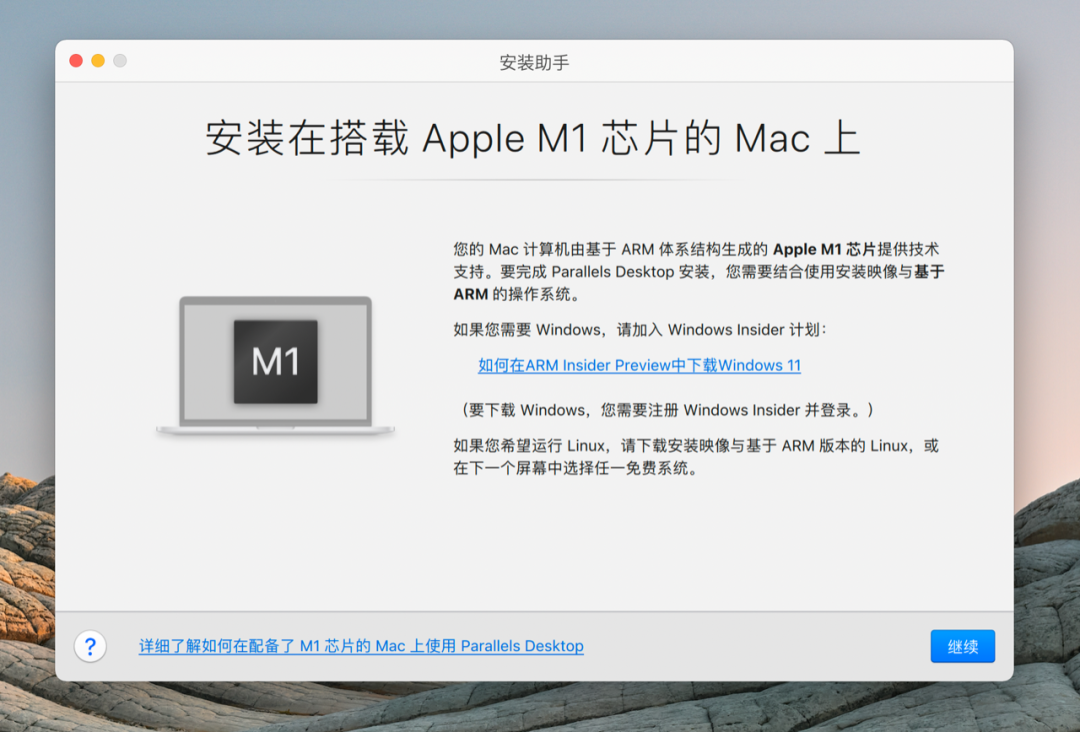
Task: Open the link 详细了解如何在配备了 M1 芯片的 Mac 上使用 Parallels Desktop
Action: pyautogui.click(x=361, y=646)
